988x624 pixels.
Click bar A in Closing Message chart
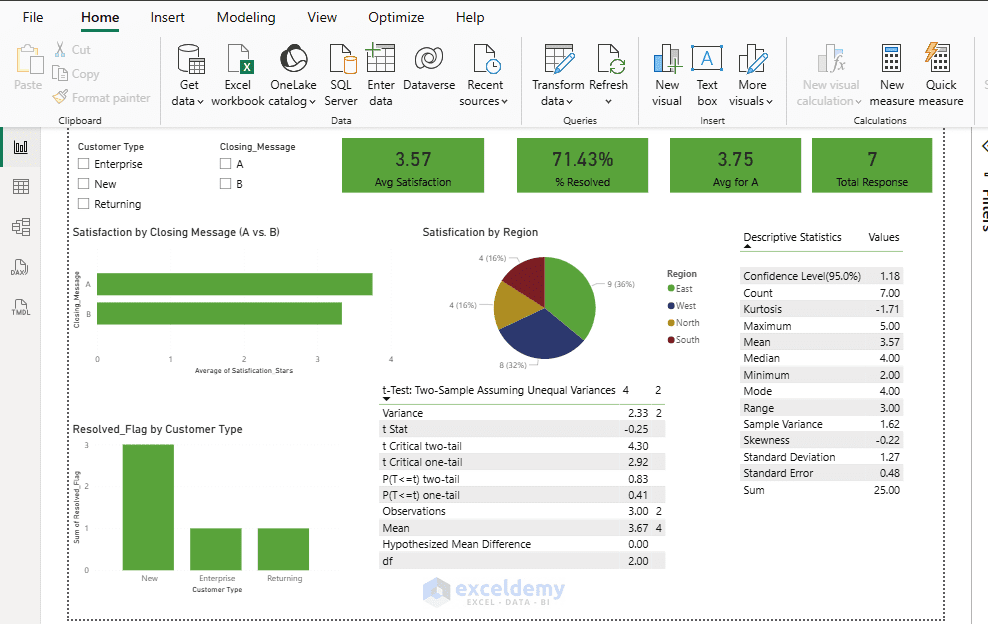(x=234, y=284)
